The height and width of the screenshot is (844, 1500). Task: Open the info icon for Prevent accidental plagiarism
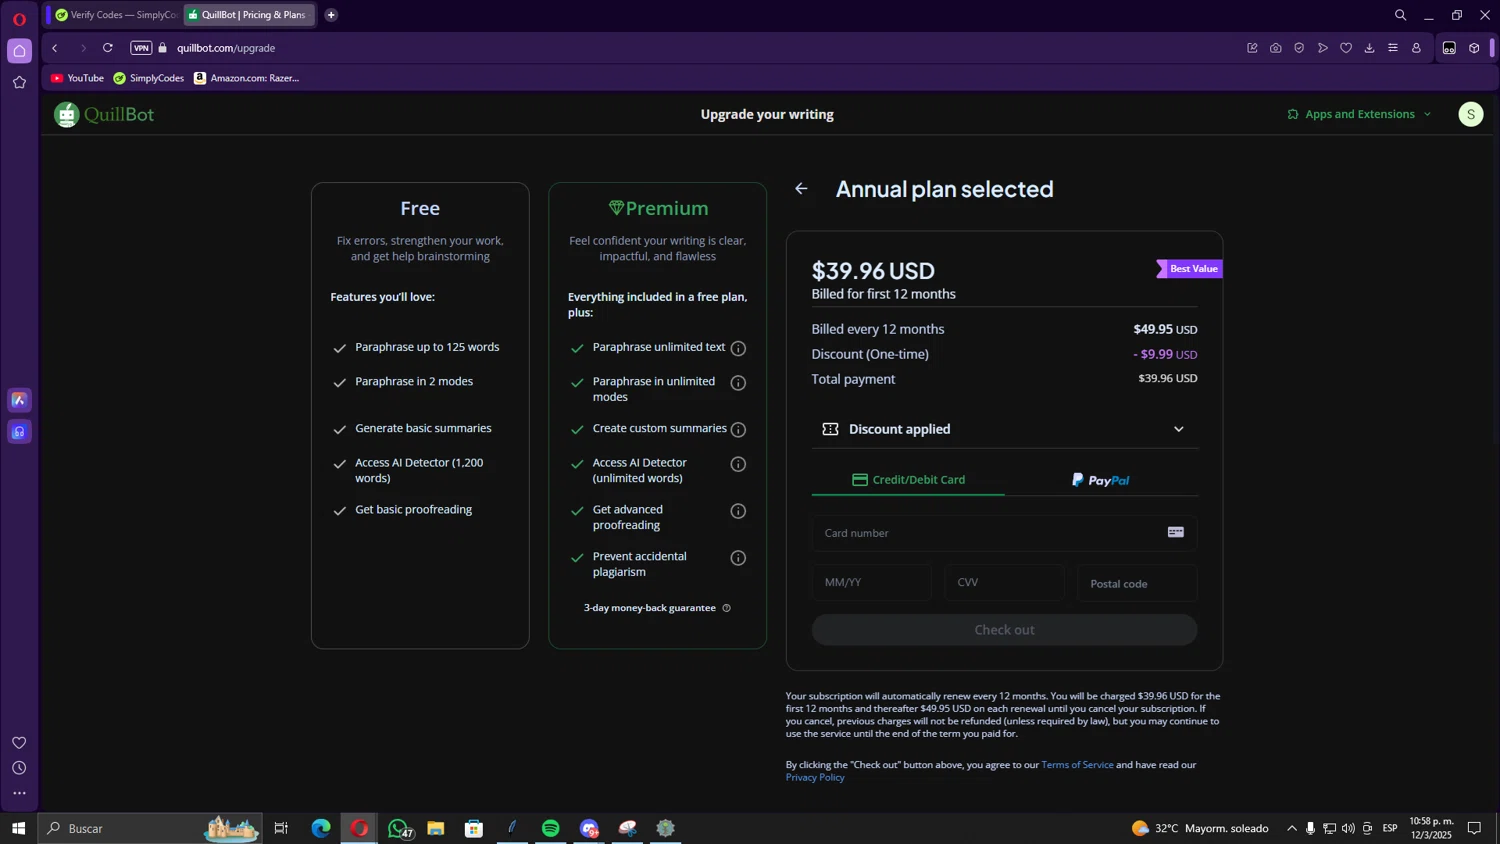tap(738, 558)
